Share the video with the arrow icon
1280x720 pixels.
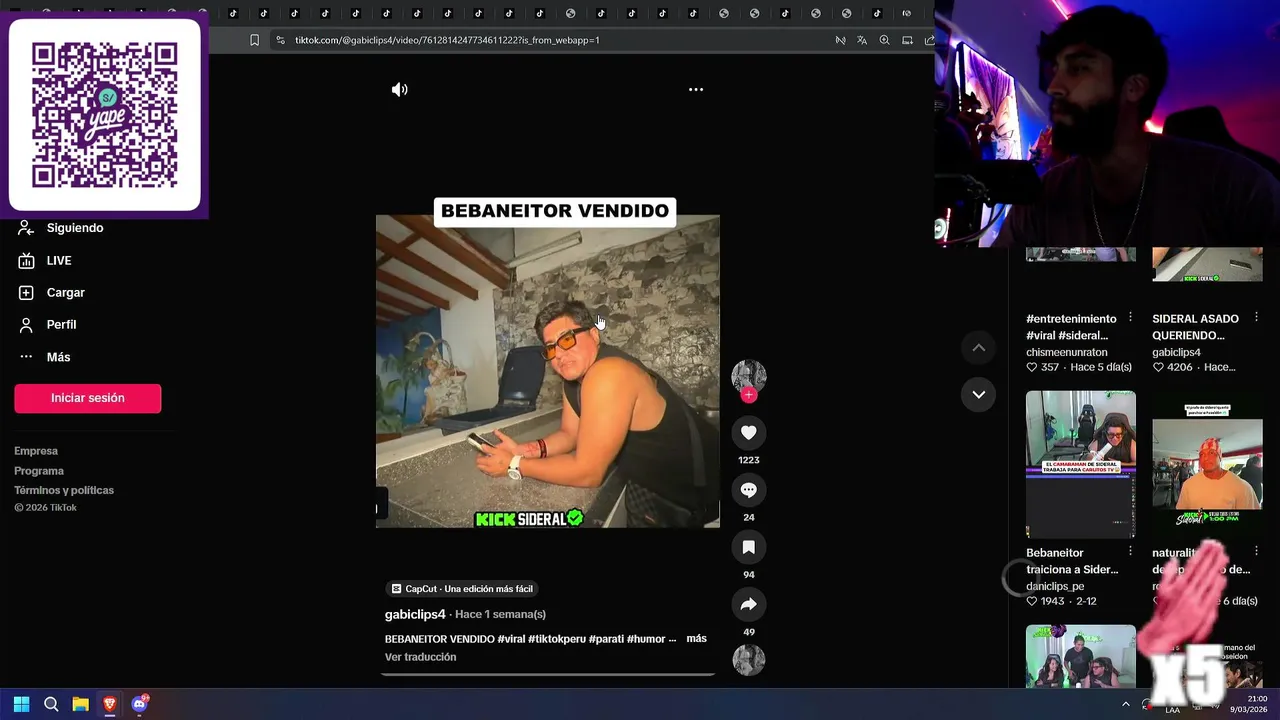point(748,604)
